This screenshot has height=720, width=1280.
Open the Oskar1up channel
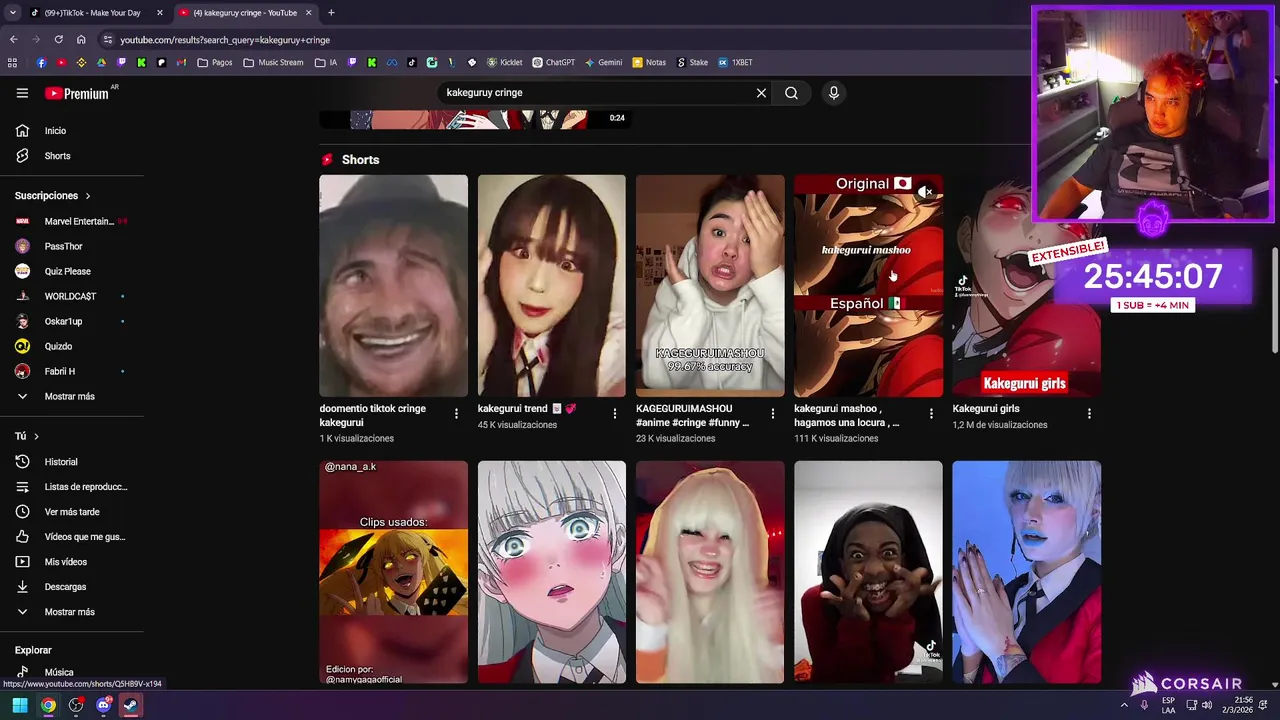(64, 321)
